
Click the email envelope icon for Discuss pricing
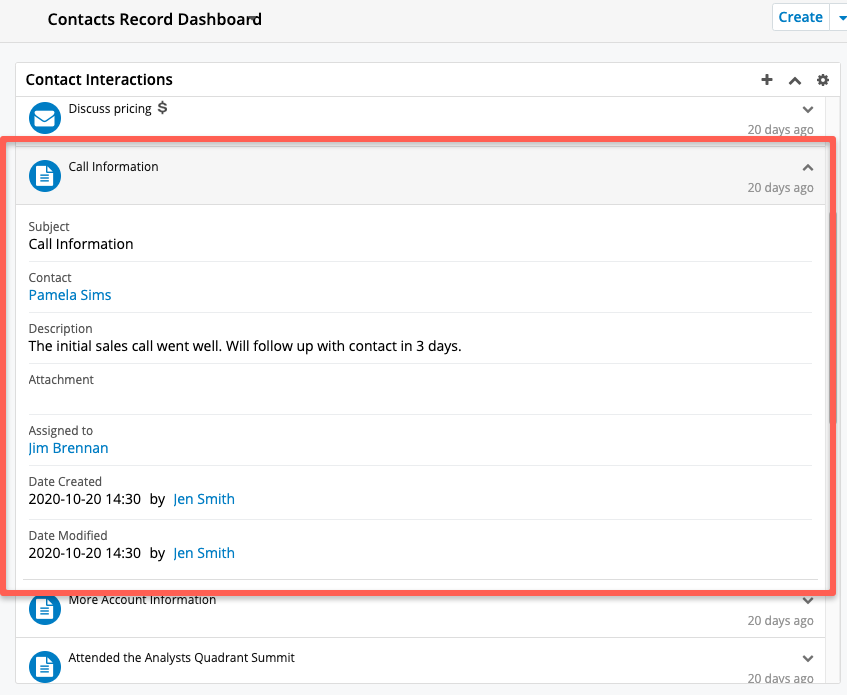coord(44,118)
